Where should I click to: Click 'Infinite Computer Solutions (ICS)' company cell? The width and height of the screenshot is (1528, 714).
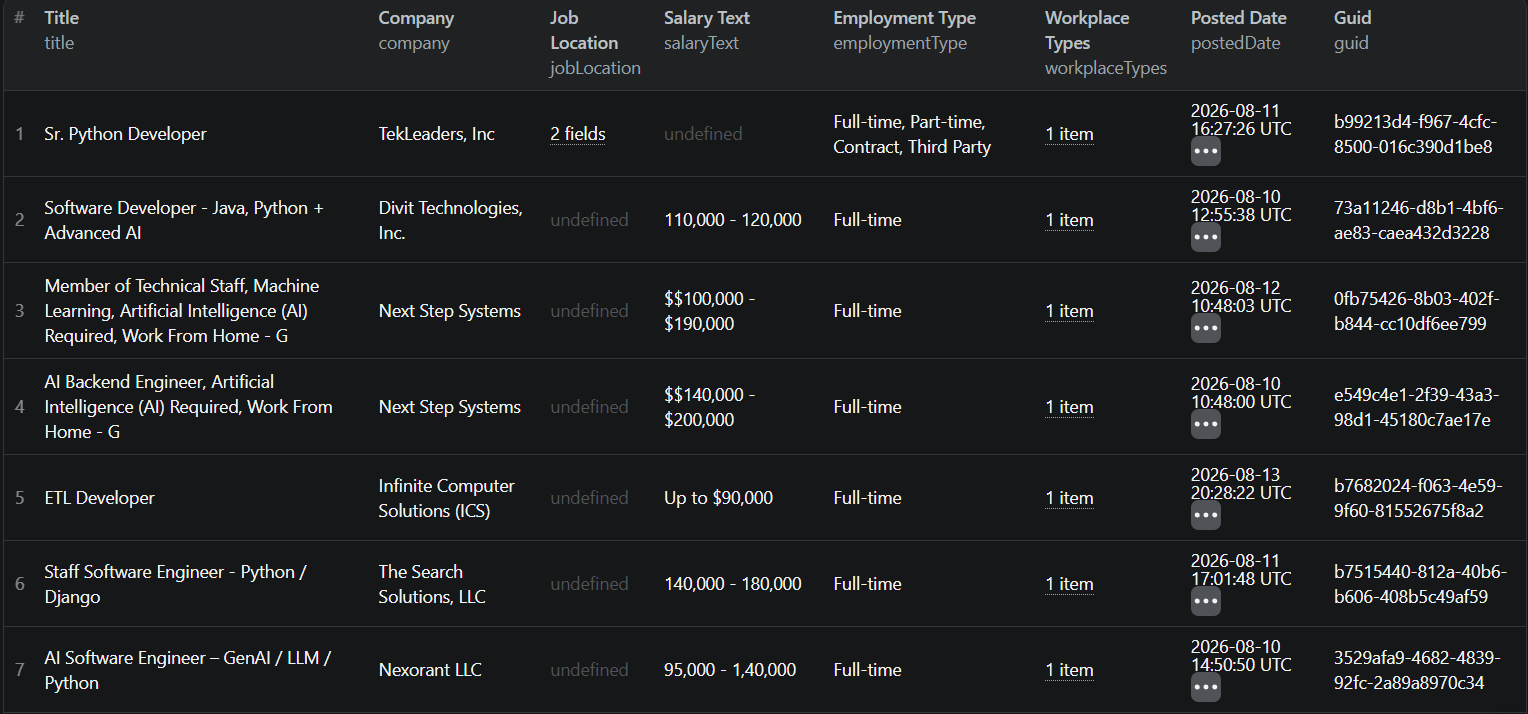tap(446, 498)
